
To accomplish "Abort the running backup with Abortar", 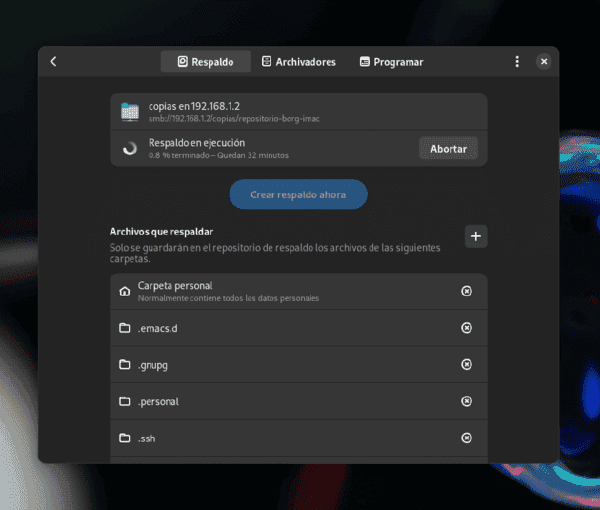I will (448, 148).
